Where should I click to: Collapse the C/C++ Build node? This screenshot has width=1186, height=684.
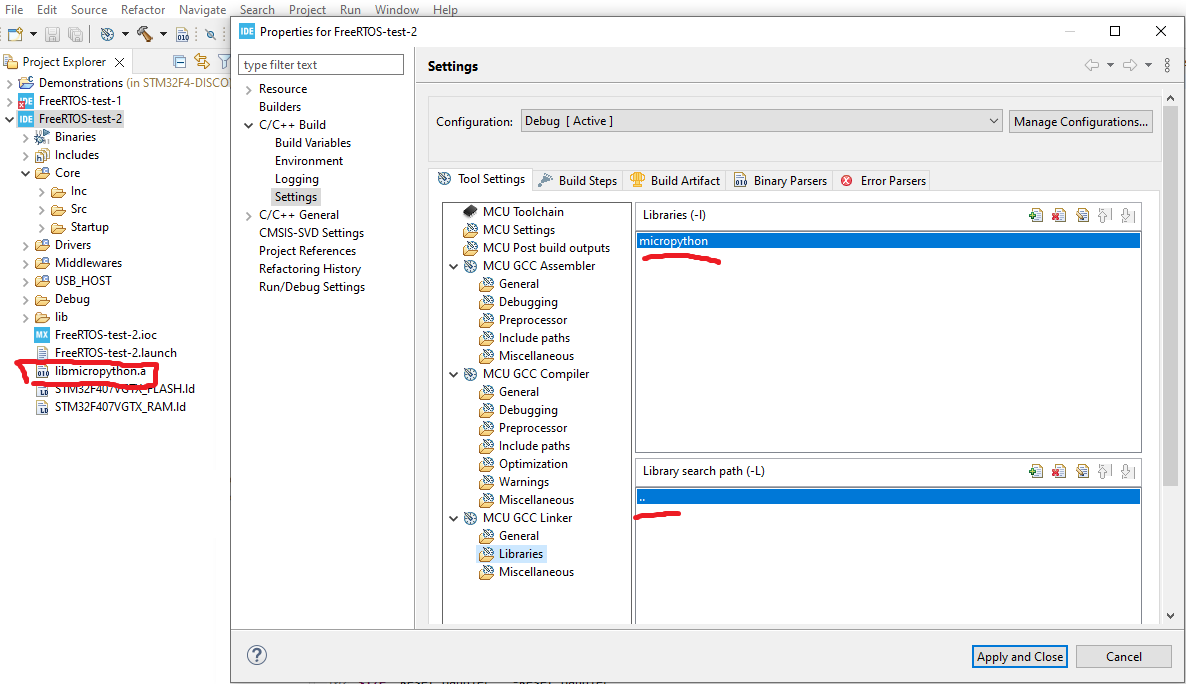248,126
